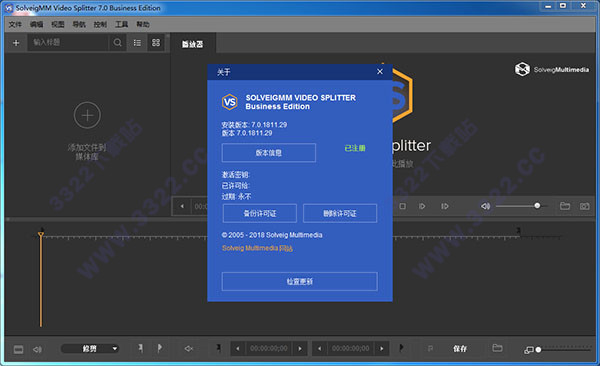Open the 编辑 menu
The width and height of the screenshot is (600, 366).
coord(36,25)
